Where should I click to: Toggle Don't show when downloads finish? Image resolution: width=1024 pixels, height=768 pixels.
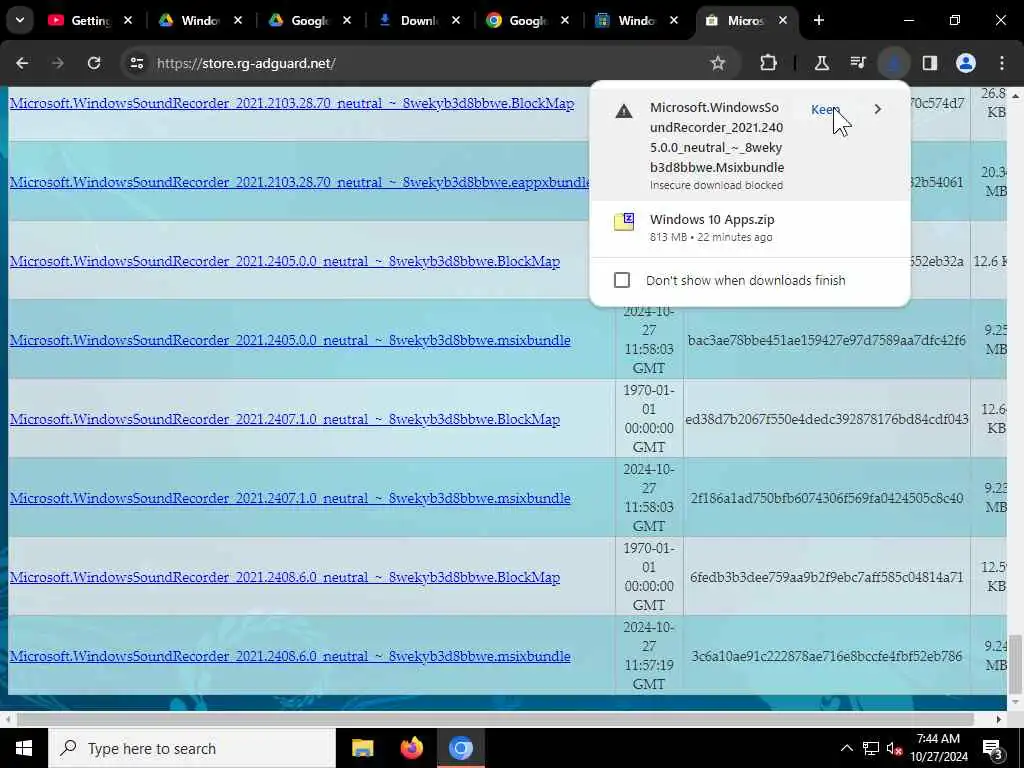coord(622,280)
